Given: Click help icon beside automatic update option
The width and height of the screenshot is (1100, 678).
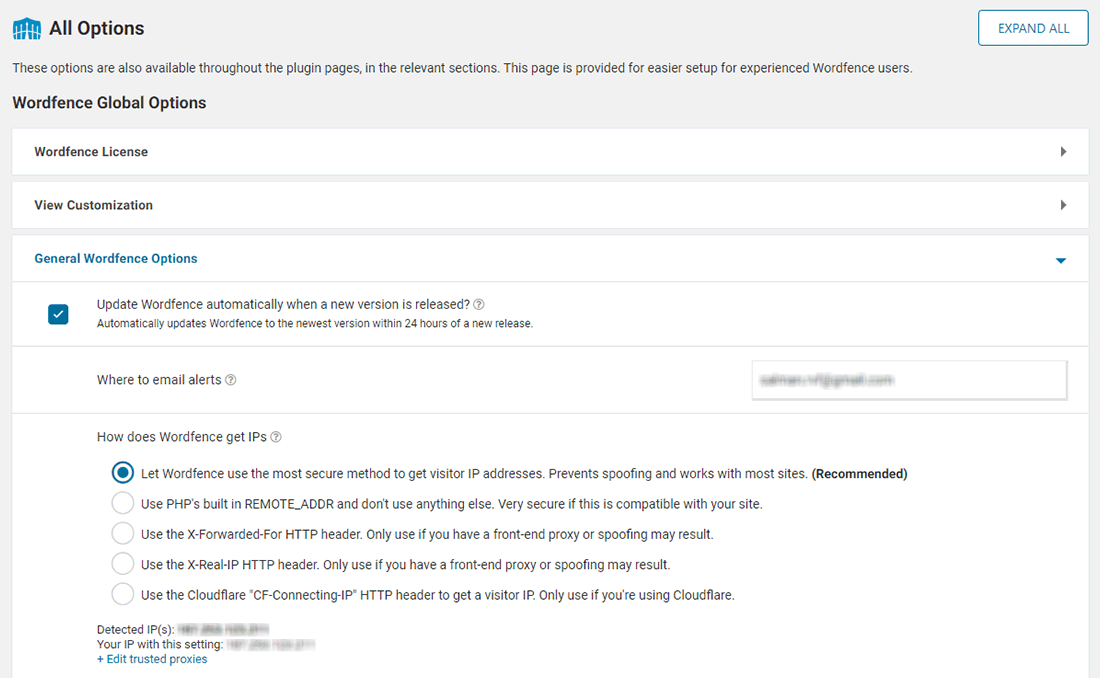Looking at the screenshot, I should pos(479,305).
